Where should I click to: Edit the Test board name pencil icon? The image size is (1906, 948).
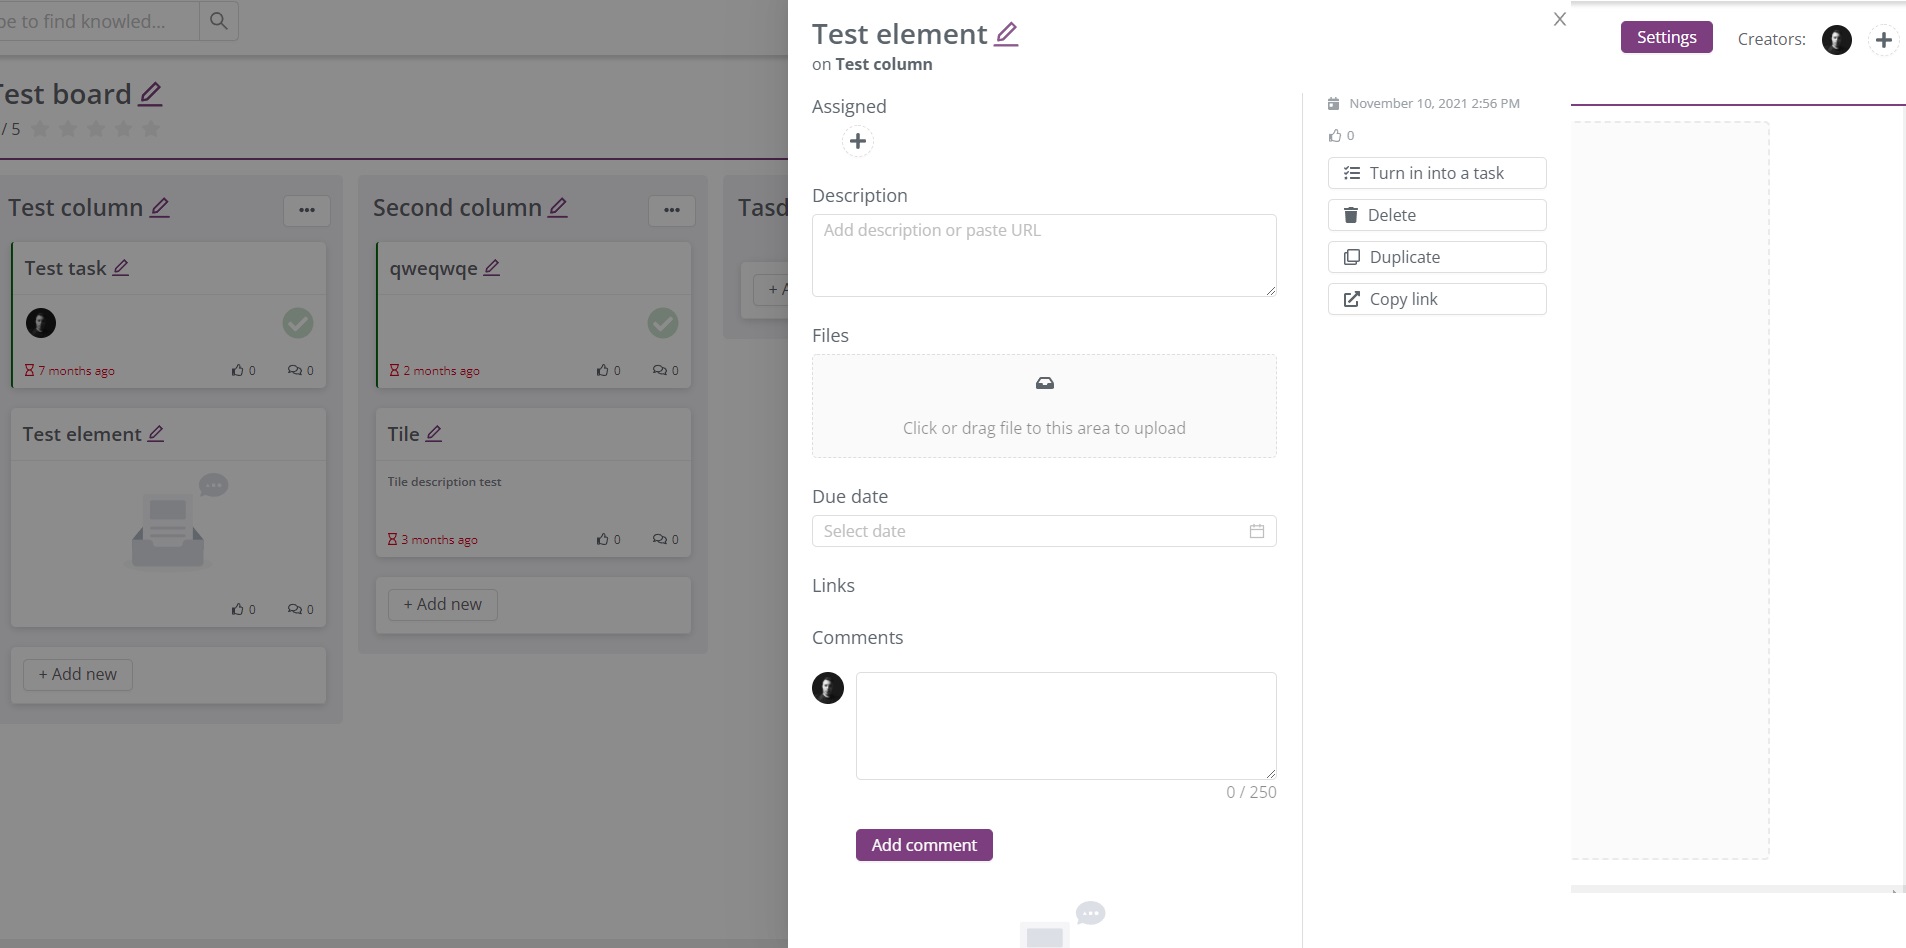pos(151,95)
